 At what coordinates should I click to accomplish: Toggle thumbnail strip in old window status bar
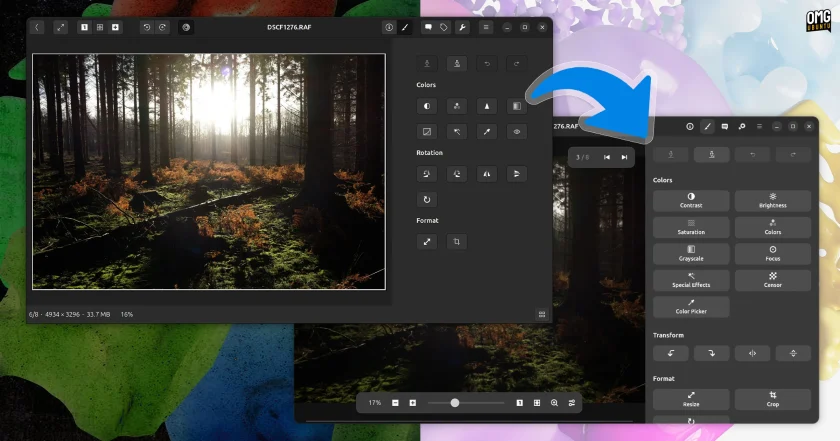pos(542,315)
